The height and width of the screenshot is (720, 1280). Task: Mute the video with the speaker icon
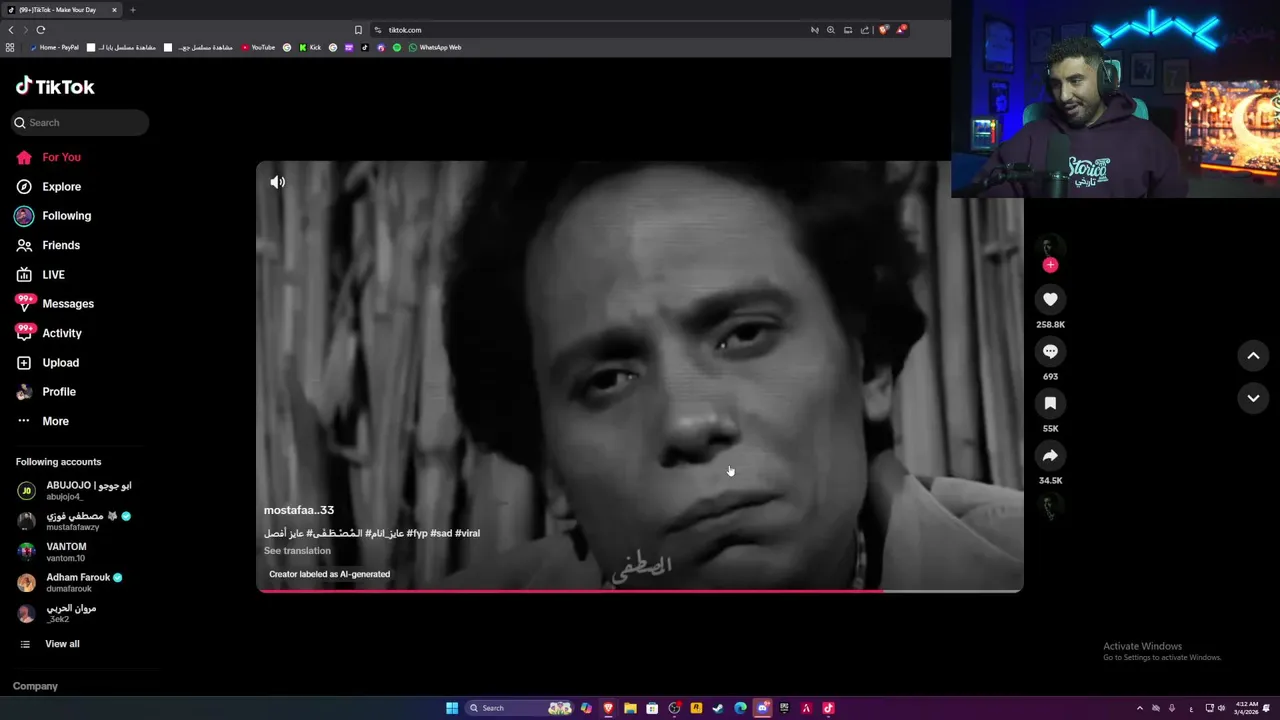tap(278, 182)
